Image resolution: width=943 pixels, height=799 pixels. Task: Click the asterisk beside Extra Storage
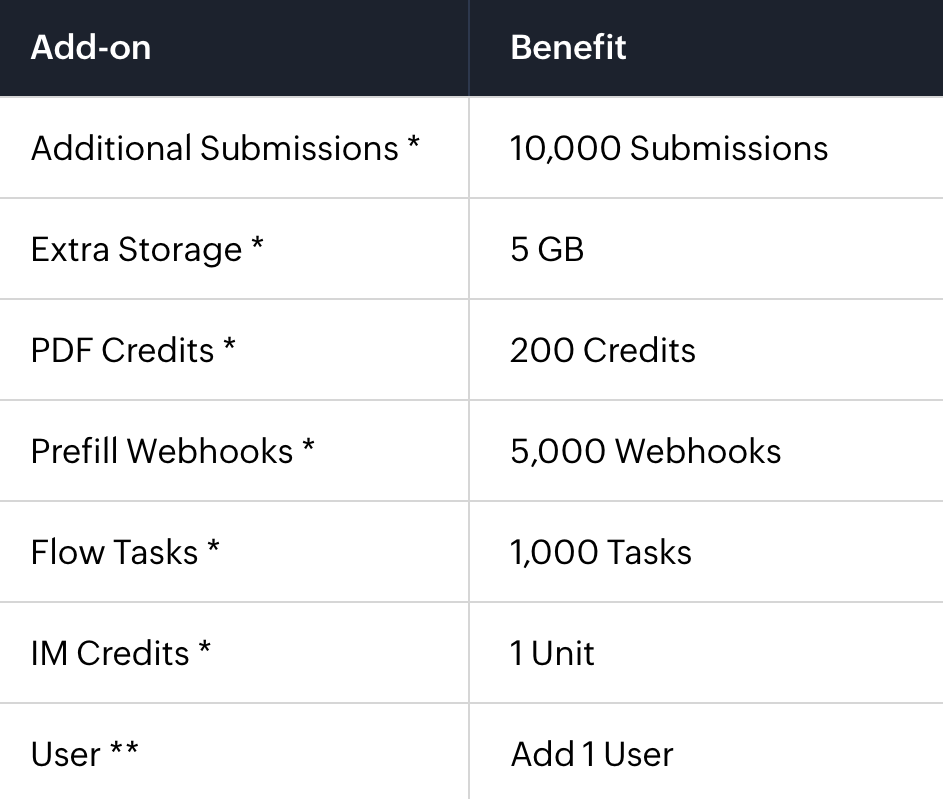pos(257,244)
